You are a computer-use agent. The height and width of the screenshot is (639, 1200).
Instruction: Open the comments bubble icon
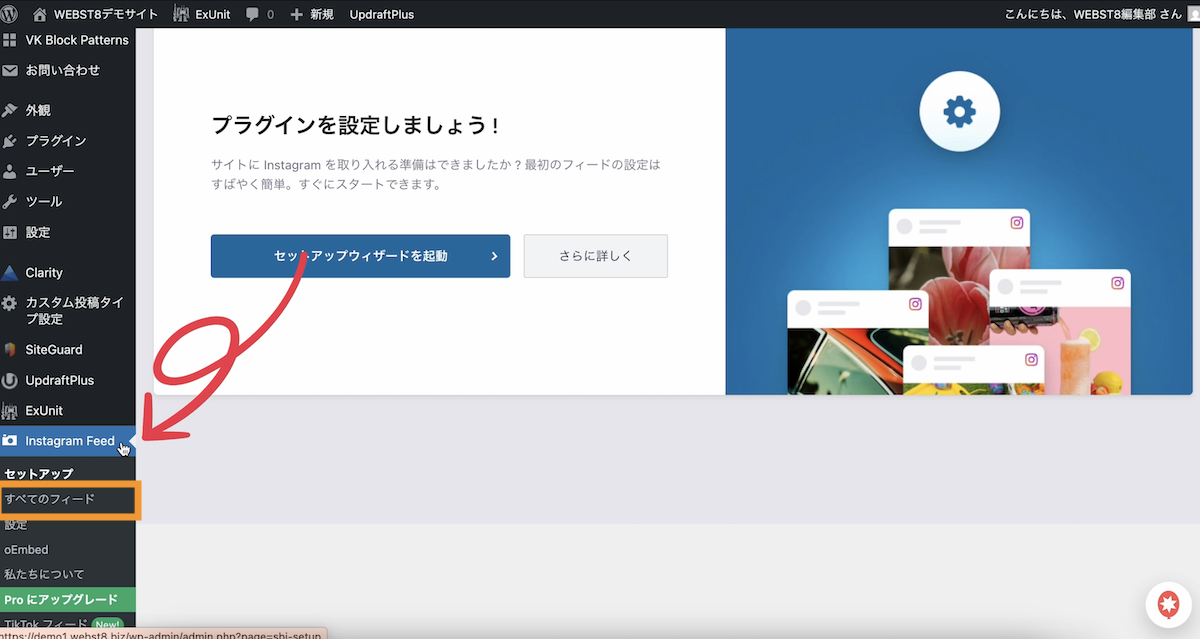[253, 14]
